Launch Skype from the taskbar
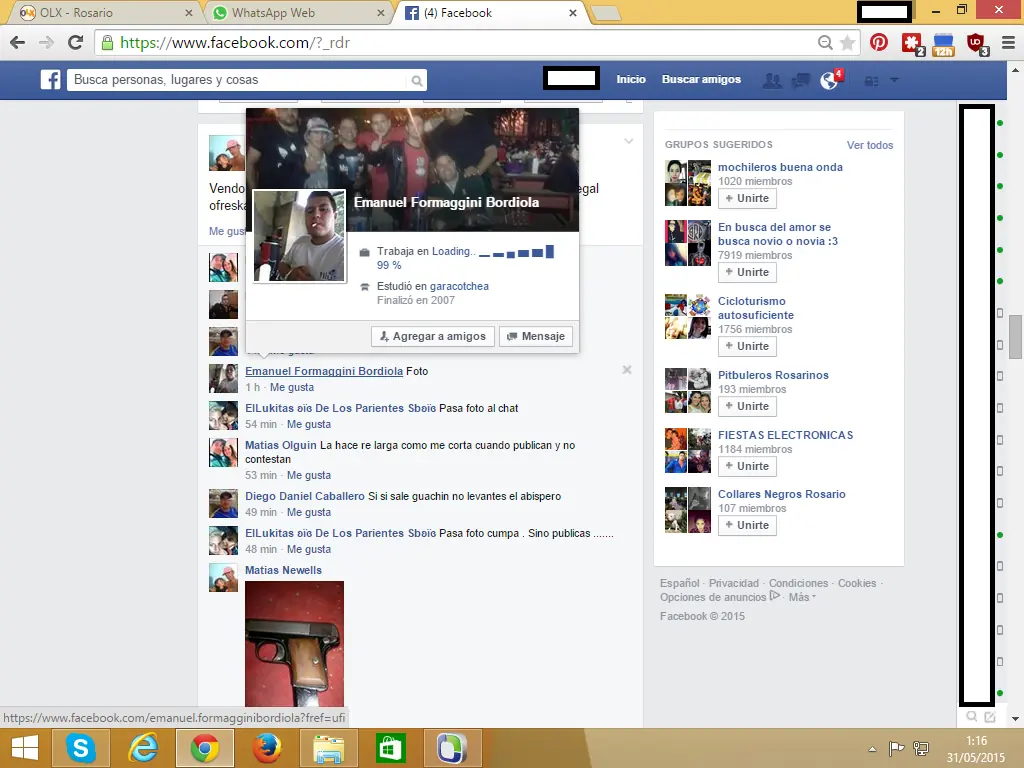Viewport: 1024px width, 768px height. tap(81, 748)
